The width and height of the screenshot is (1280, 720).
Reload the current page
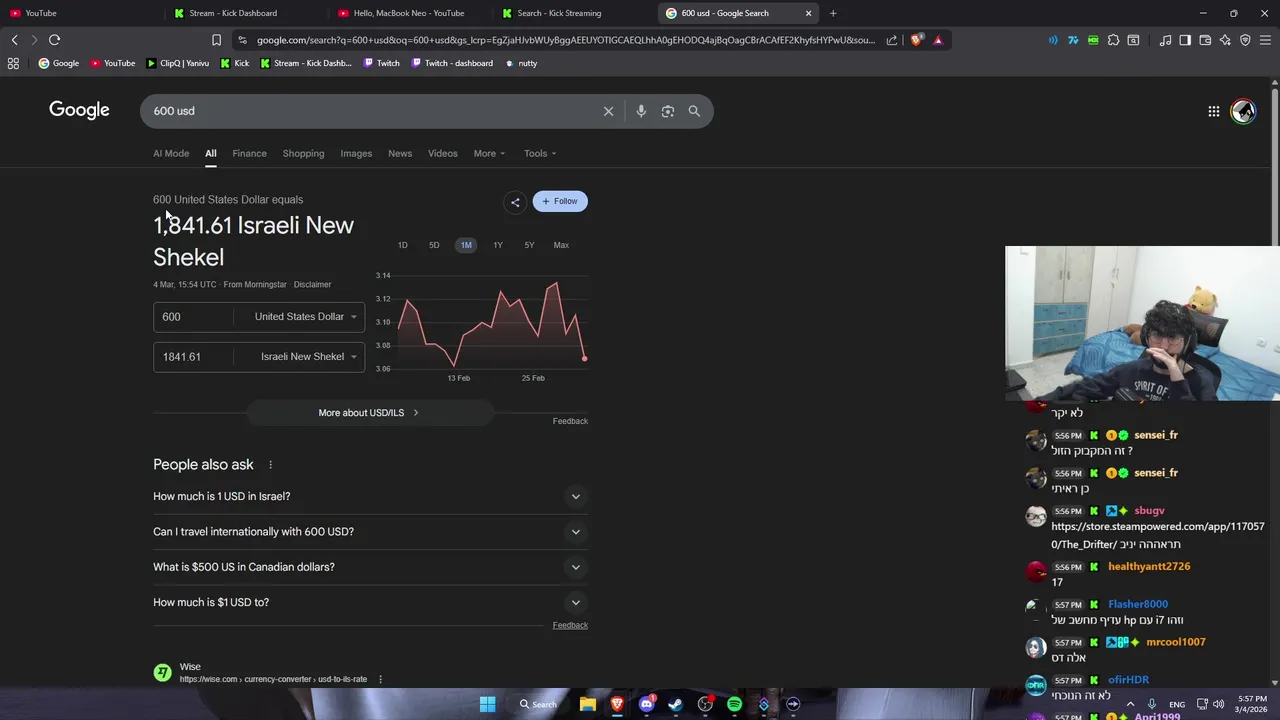tap(54, 40)
